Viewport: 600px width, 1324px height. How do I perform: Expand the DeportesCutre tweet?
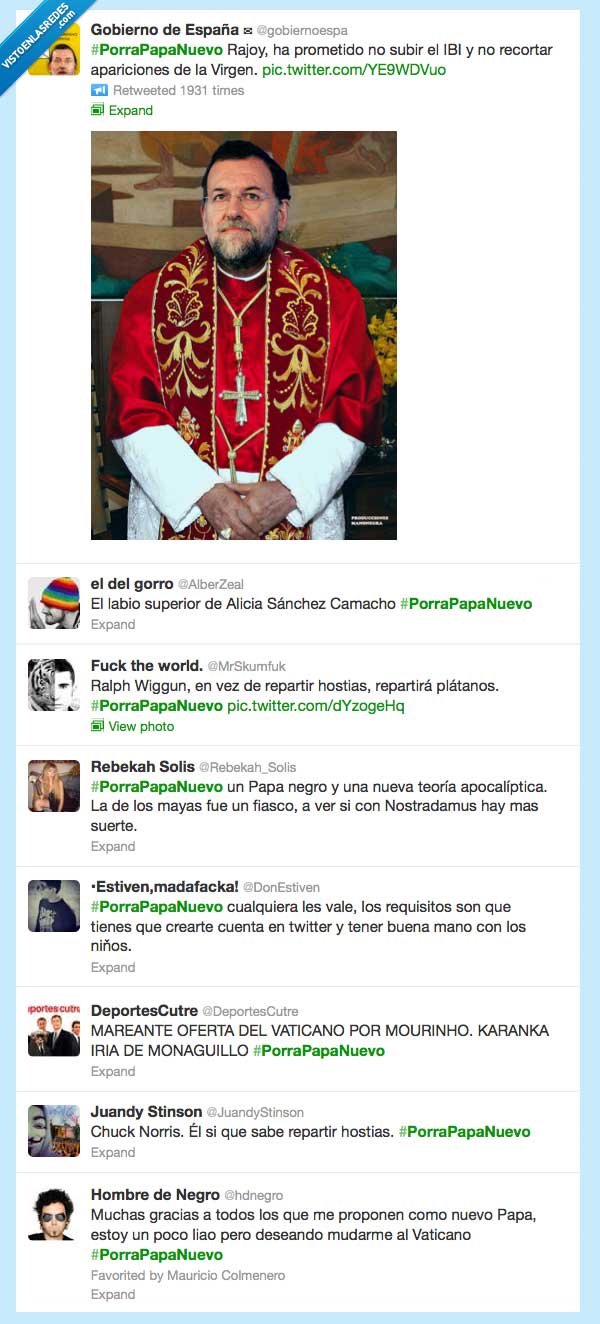point(113,1071)
